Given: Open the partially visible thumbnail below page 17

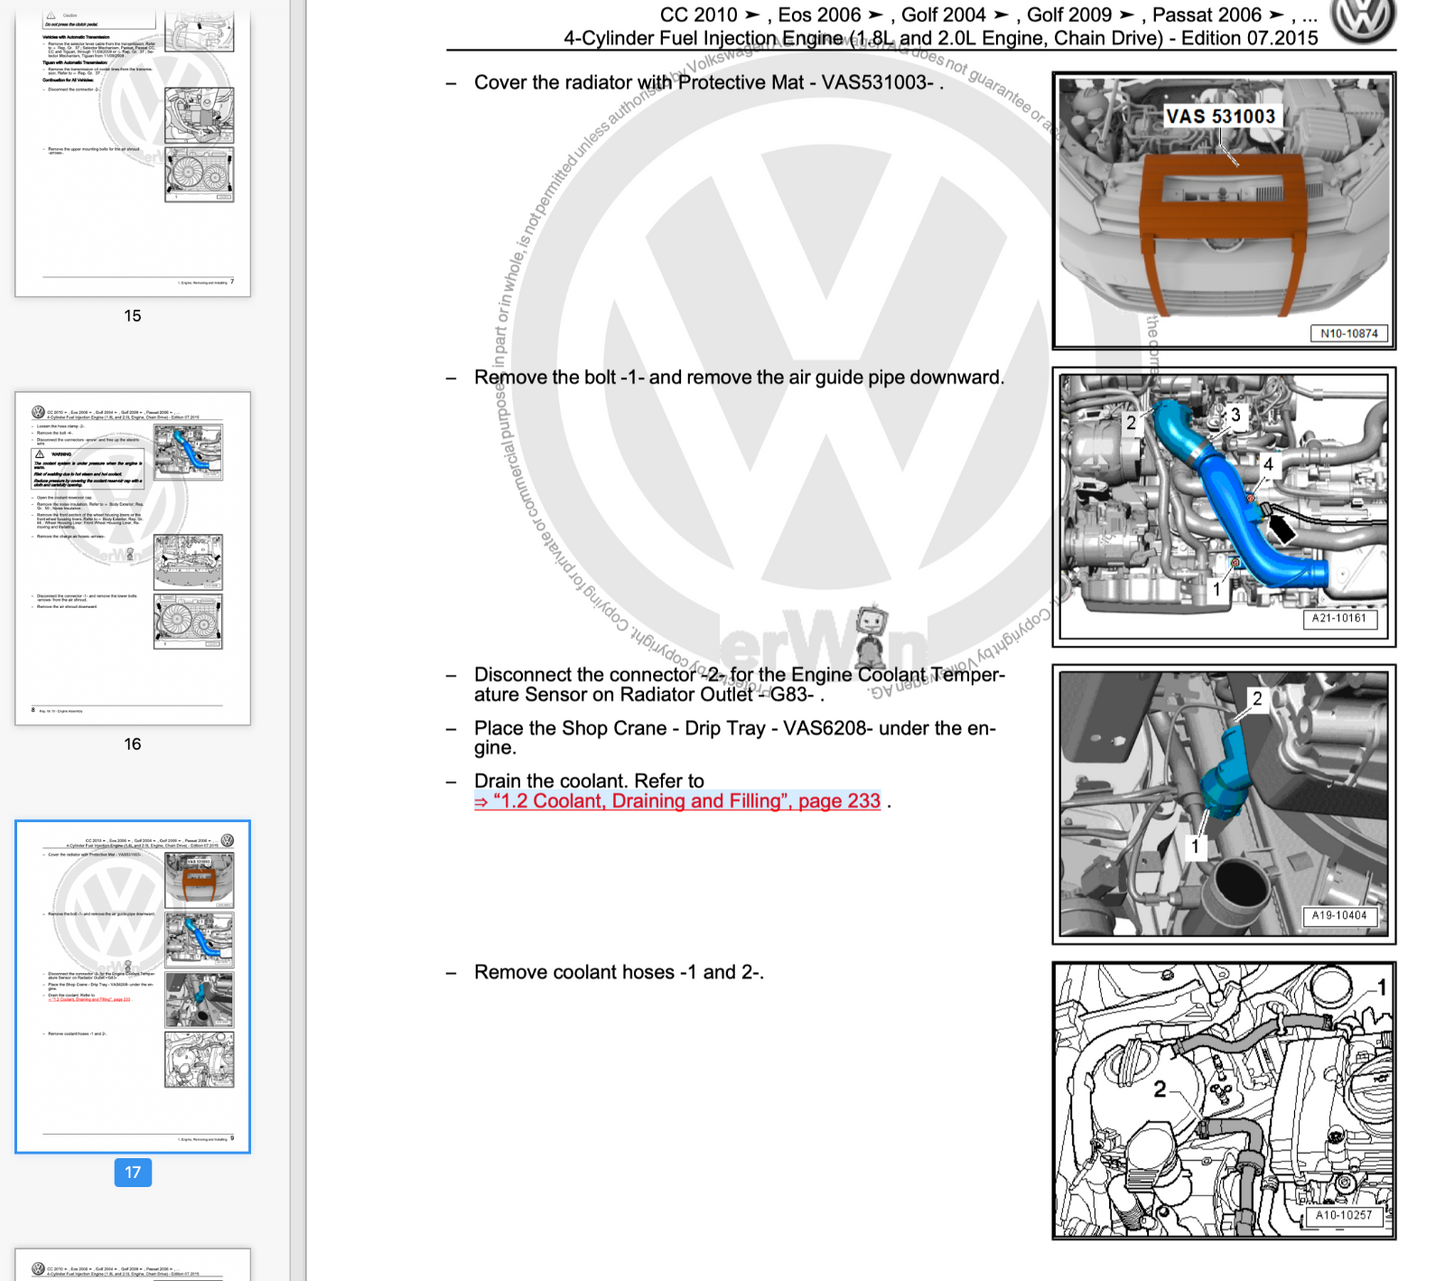Looking at the screenshot, I should 132,1265.
